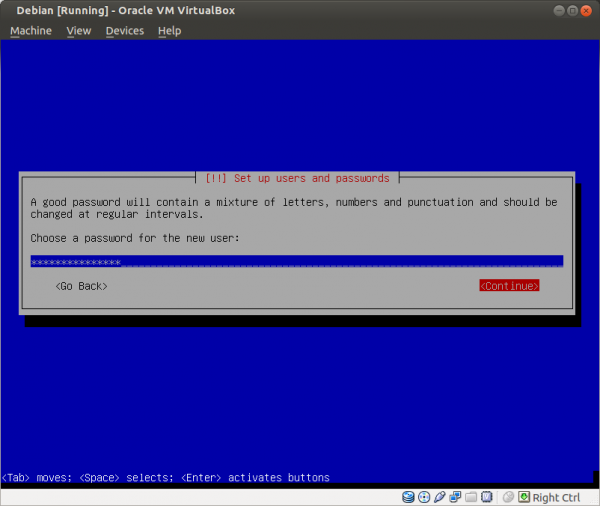
Task: Close the VirtualBox window
Action: point(586,10)
